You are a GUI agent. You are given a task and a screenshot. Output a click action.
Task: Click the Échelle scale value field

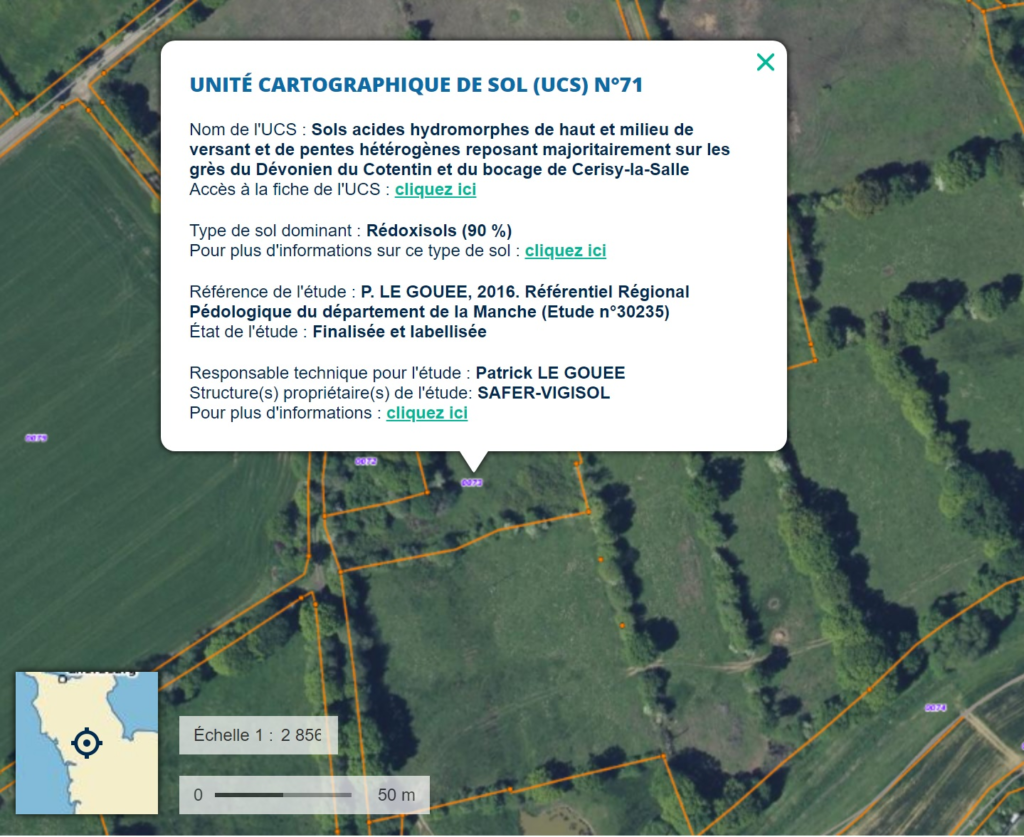[301, 735]
